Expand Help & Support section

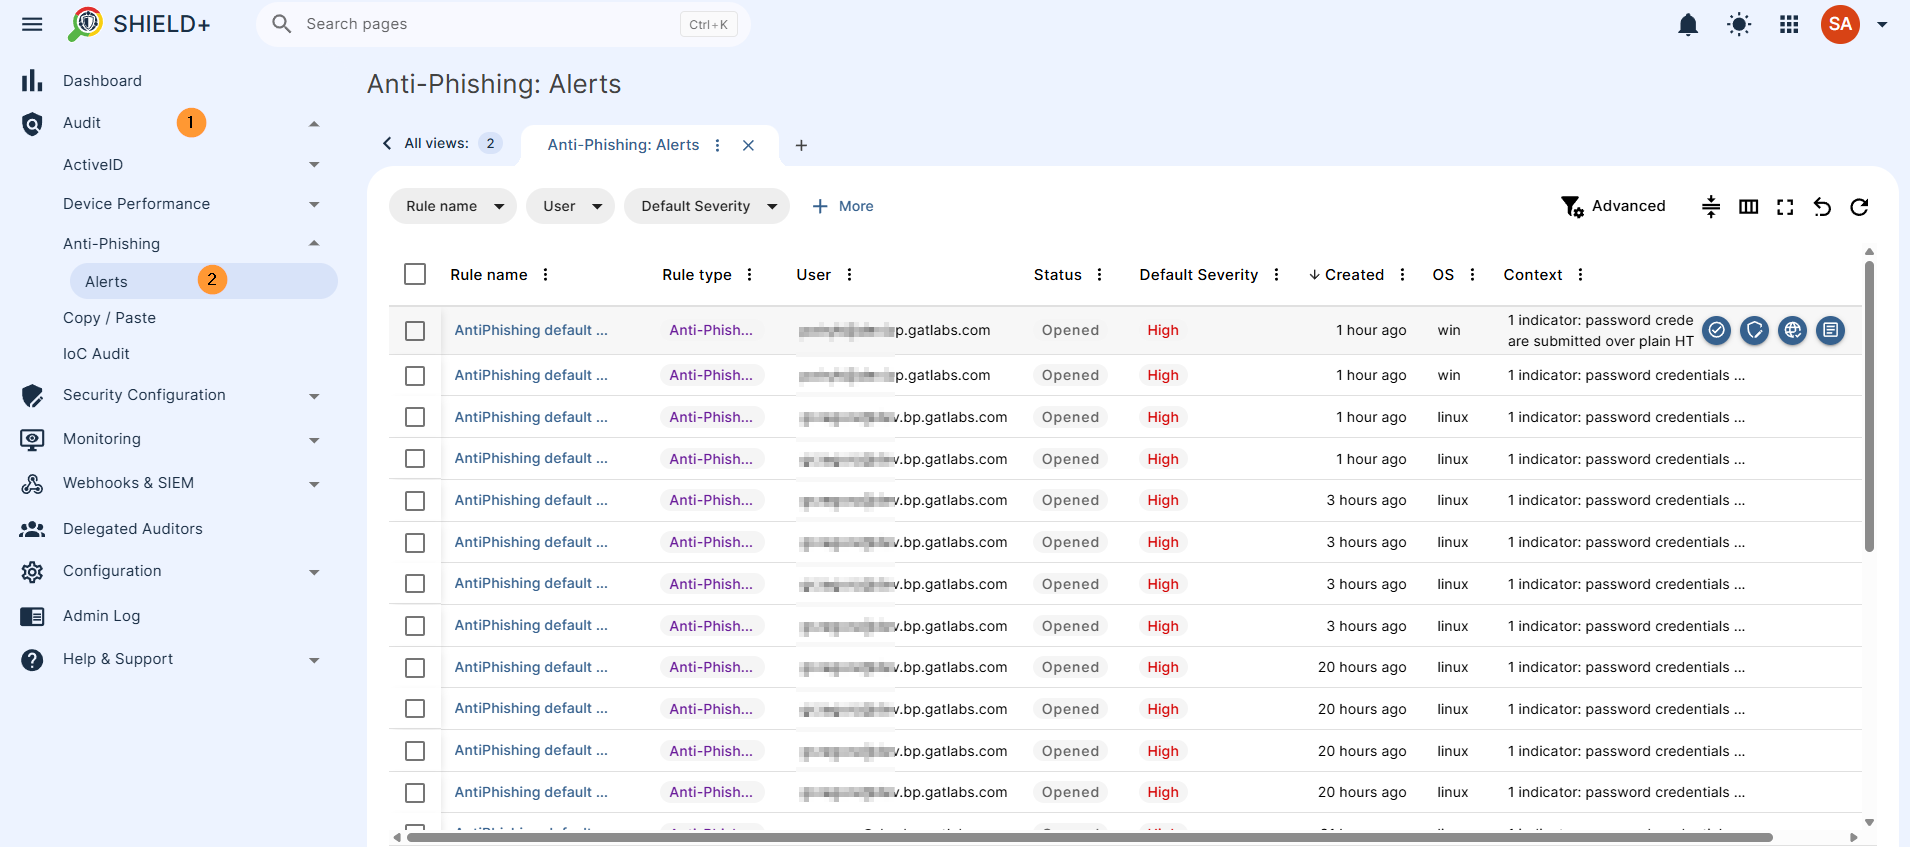[x=314, y=660]
